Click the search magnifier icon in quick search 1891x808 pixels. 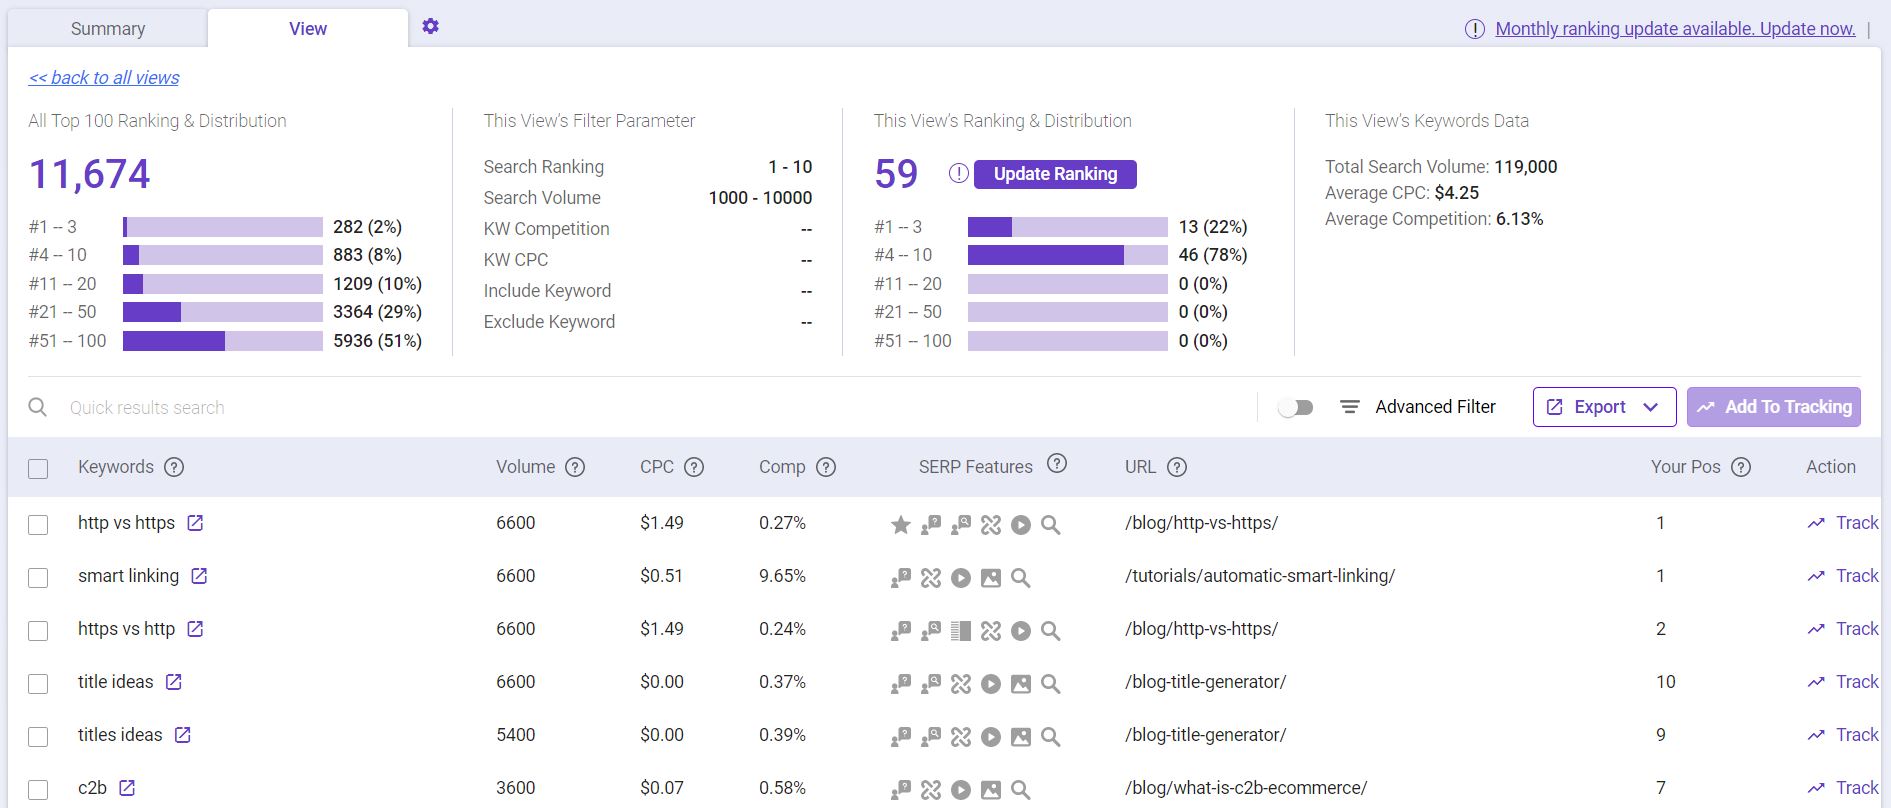pos(38,407)
